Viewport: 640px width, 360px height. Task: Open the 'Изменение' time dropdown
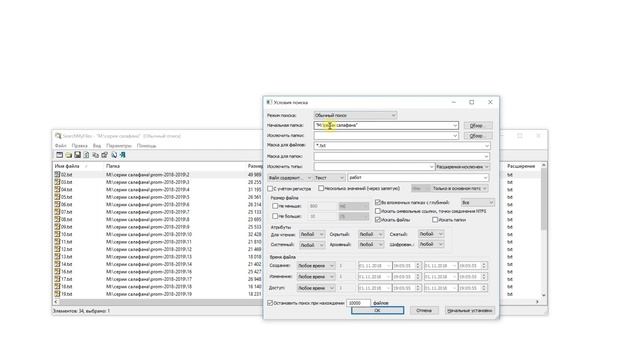(316, 277)
